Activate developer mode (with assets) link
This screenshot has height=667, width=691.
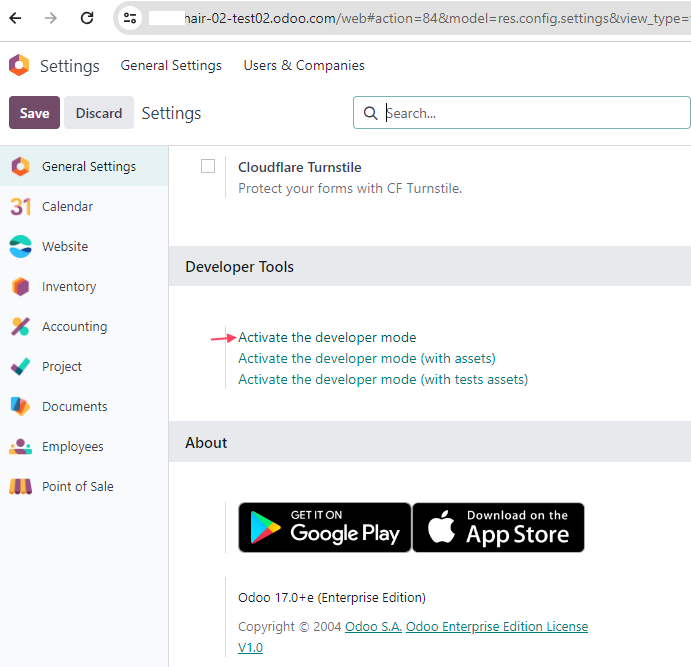coord(367,359)
